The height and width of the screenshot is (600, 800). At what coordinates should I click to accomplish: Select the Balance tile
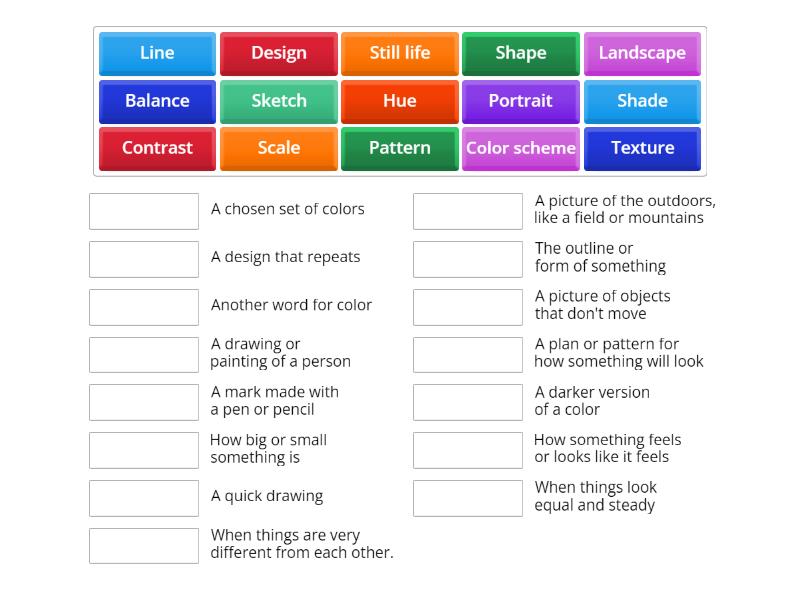coord(157,101)
